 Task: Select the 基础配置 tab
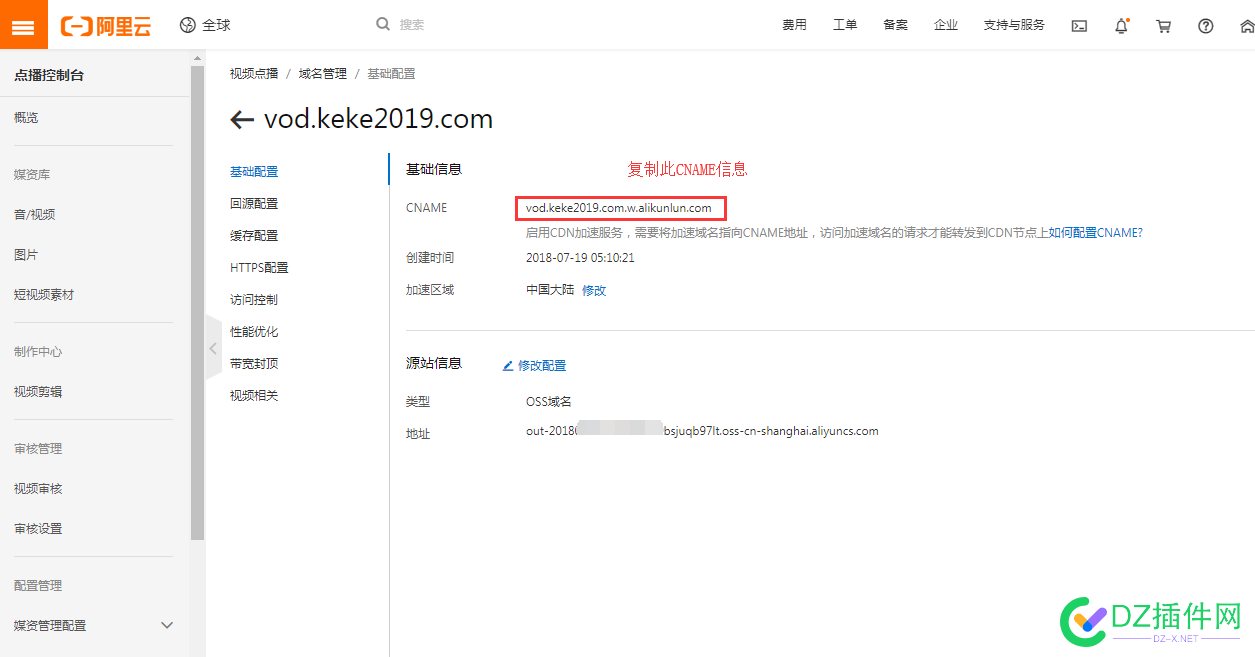click(x=254, y=172)
